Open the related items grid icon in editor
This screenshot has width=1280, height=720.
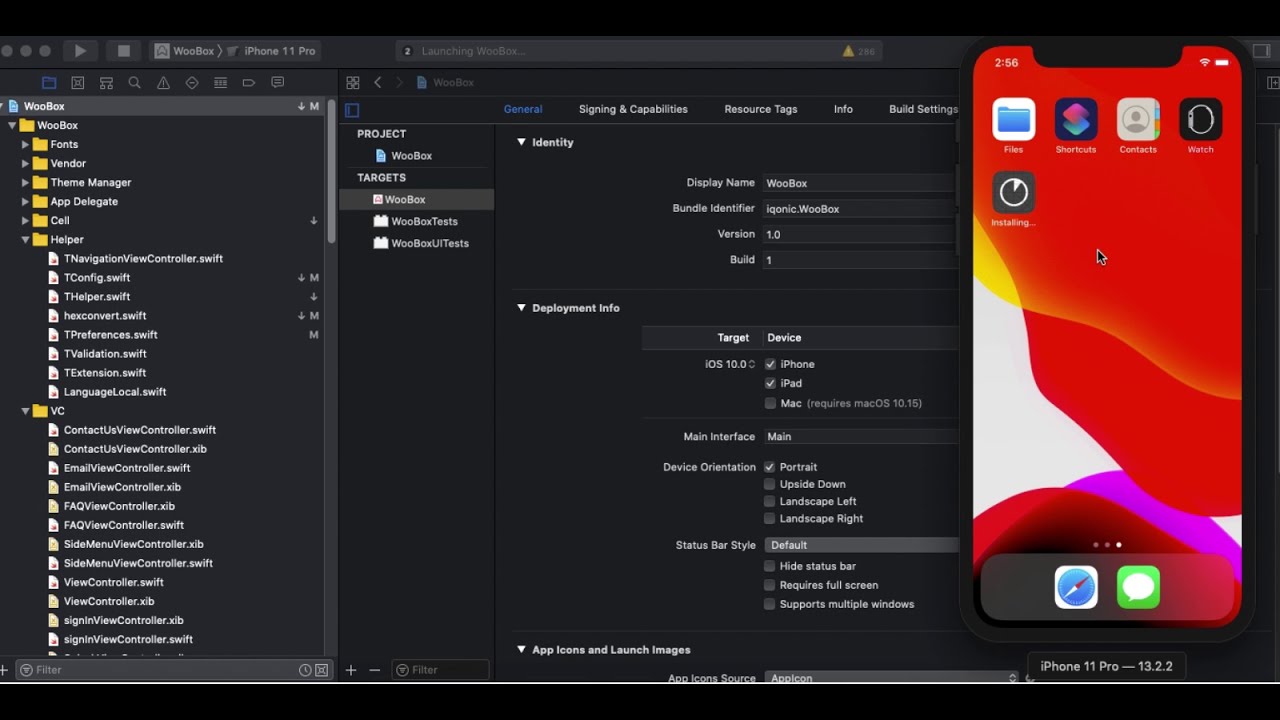pos(353,83)
